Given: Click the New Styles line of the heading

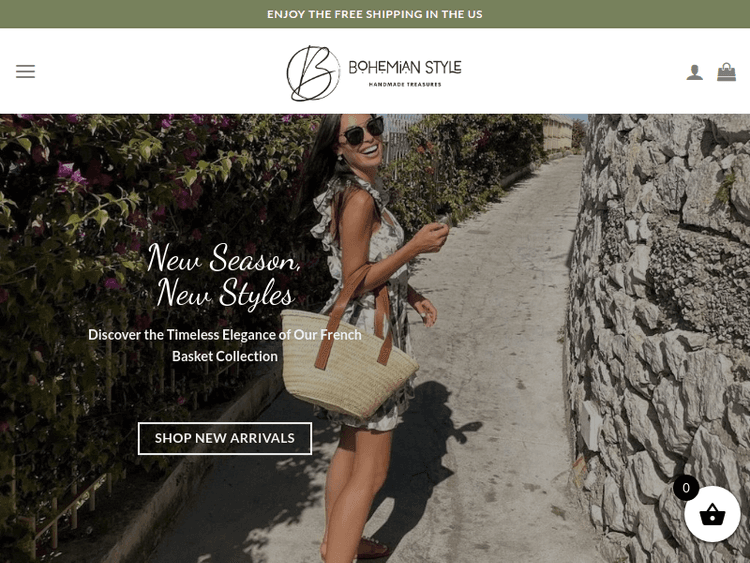Looking at the screenshot, I should coord(224,293).
